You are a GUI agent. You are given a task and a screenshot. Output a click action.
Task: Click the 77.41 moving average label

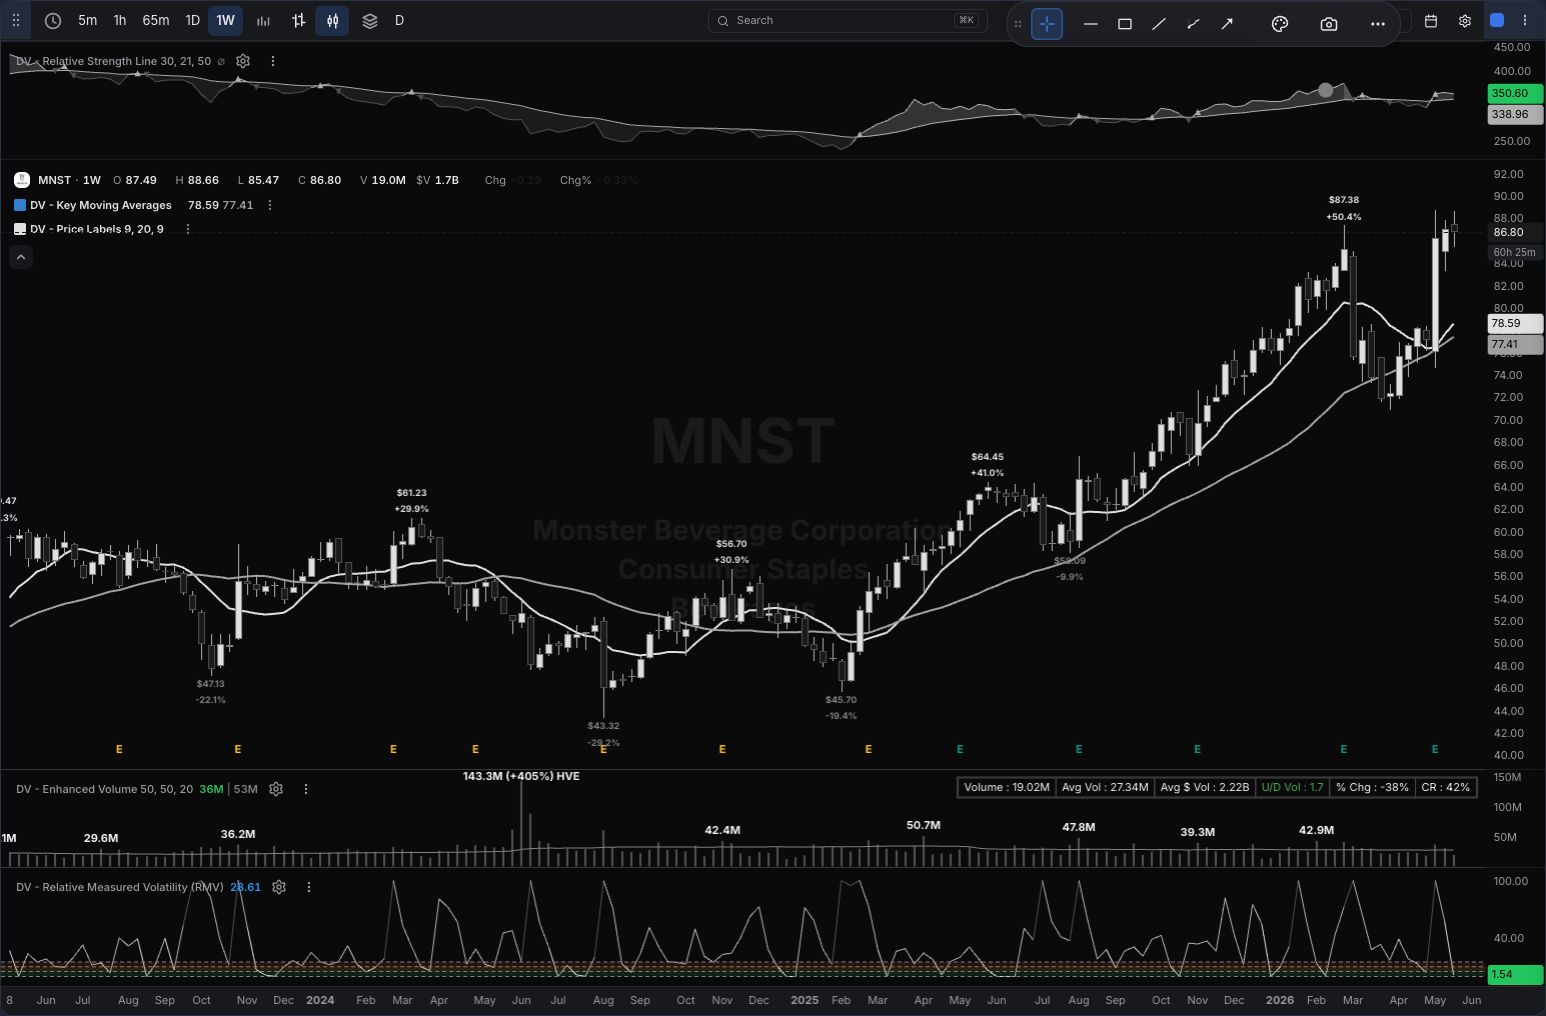point(1515,344)
